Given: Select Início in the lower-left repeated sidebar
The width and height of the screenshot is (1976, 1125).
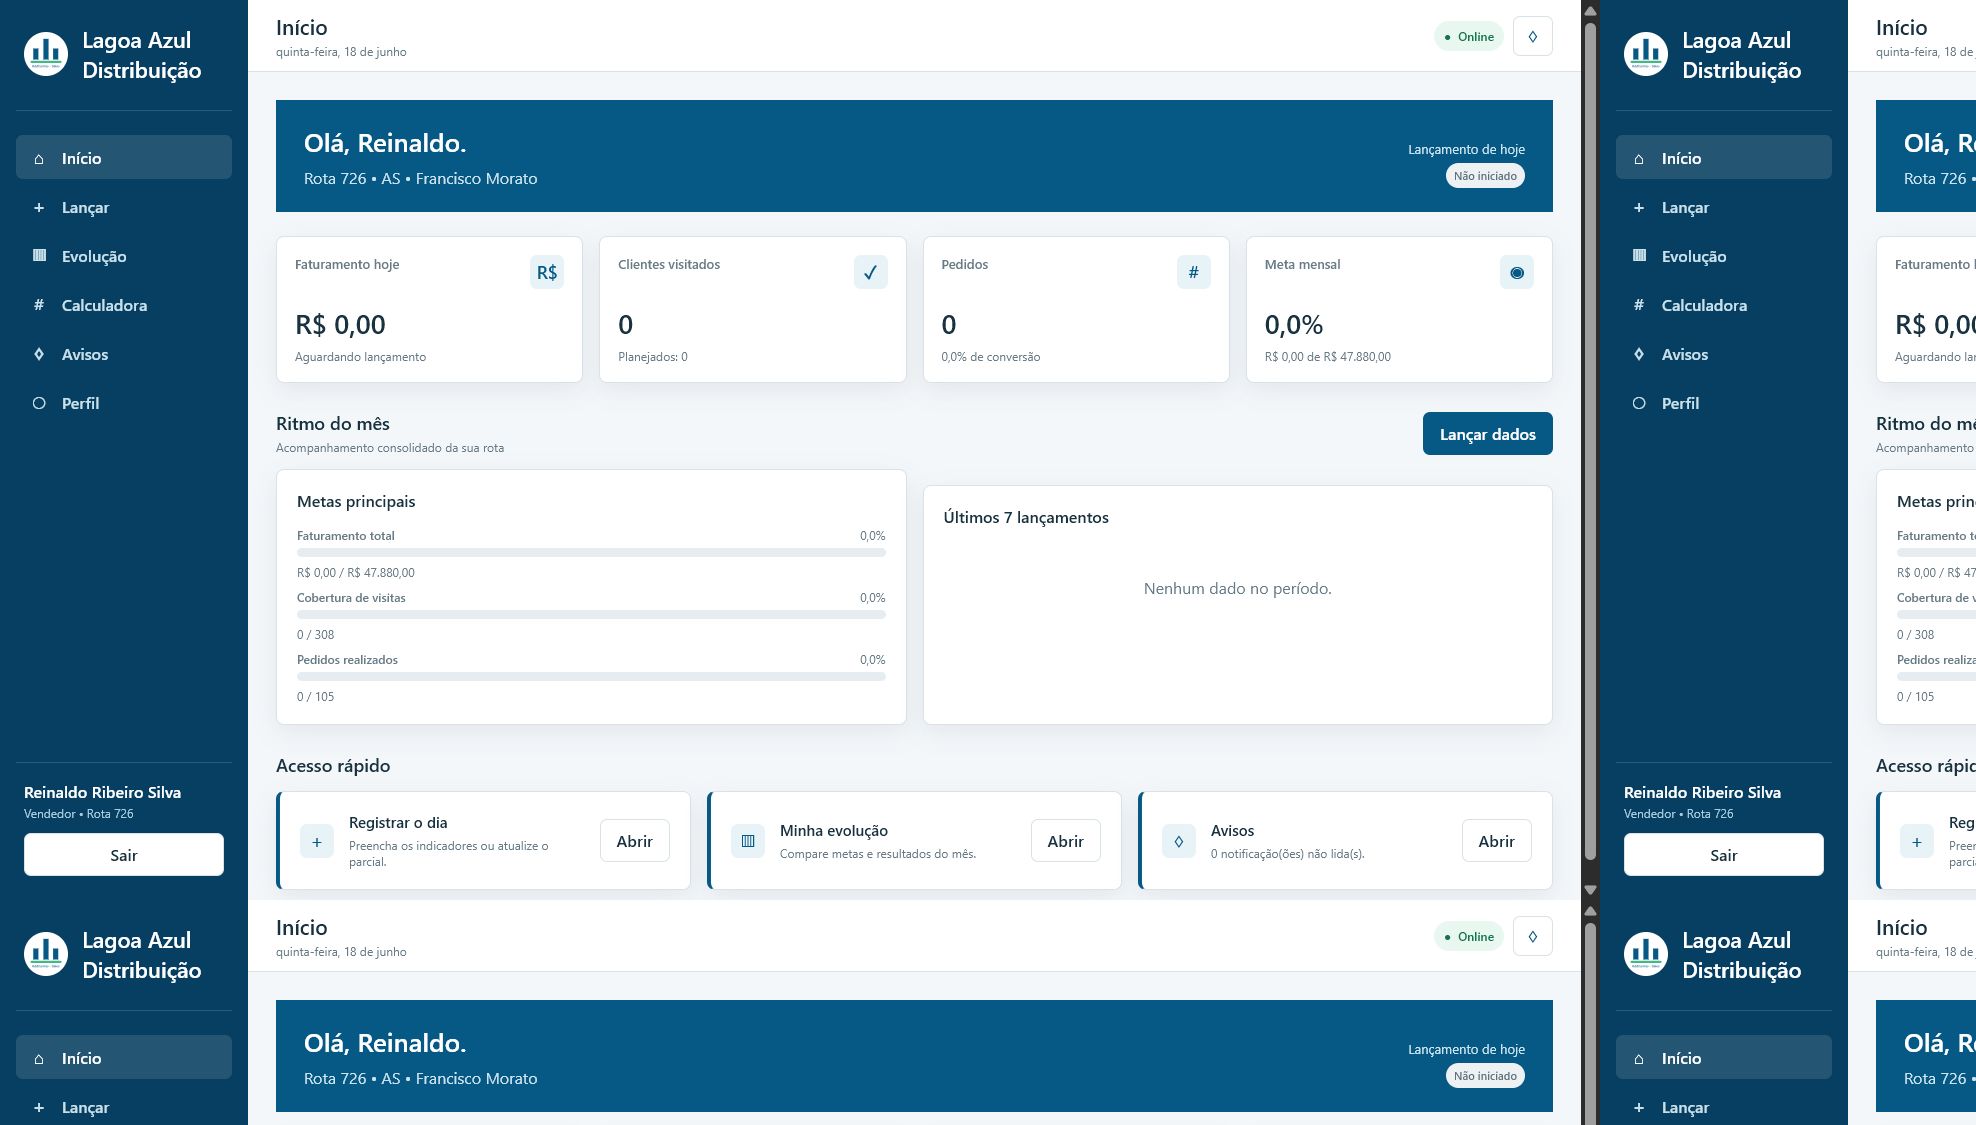Looking at the screenshot, I should click(124, 1058).
